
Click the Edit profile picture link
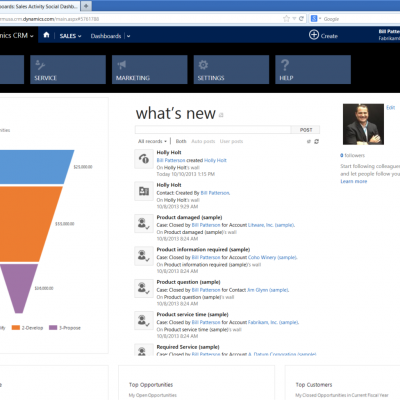[391, 107]
